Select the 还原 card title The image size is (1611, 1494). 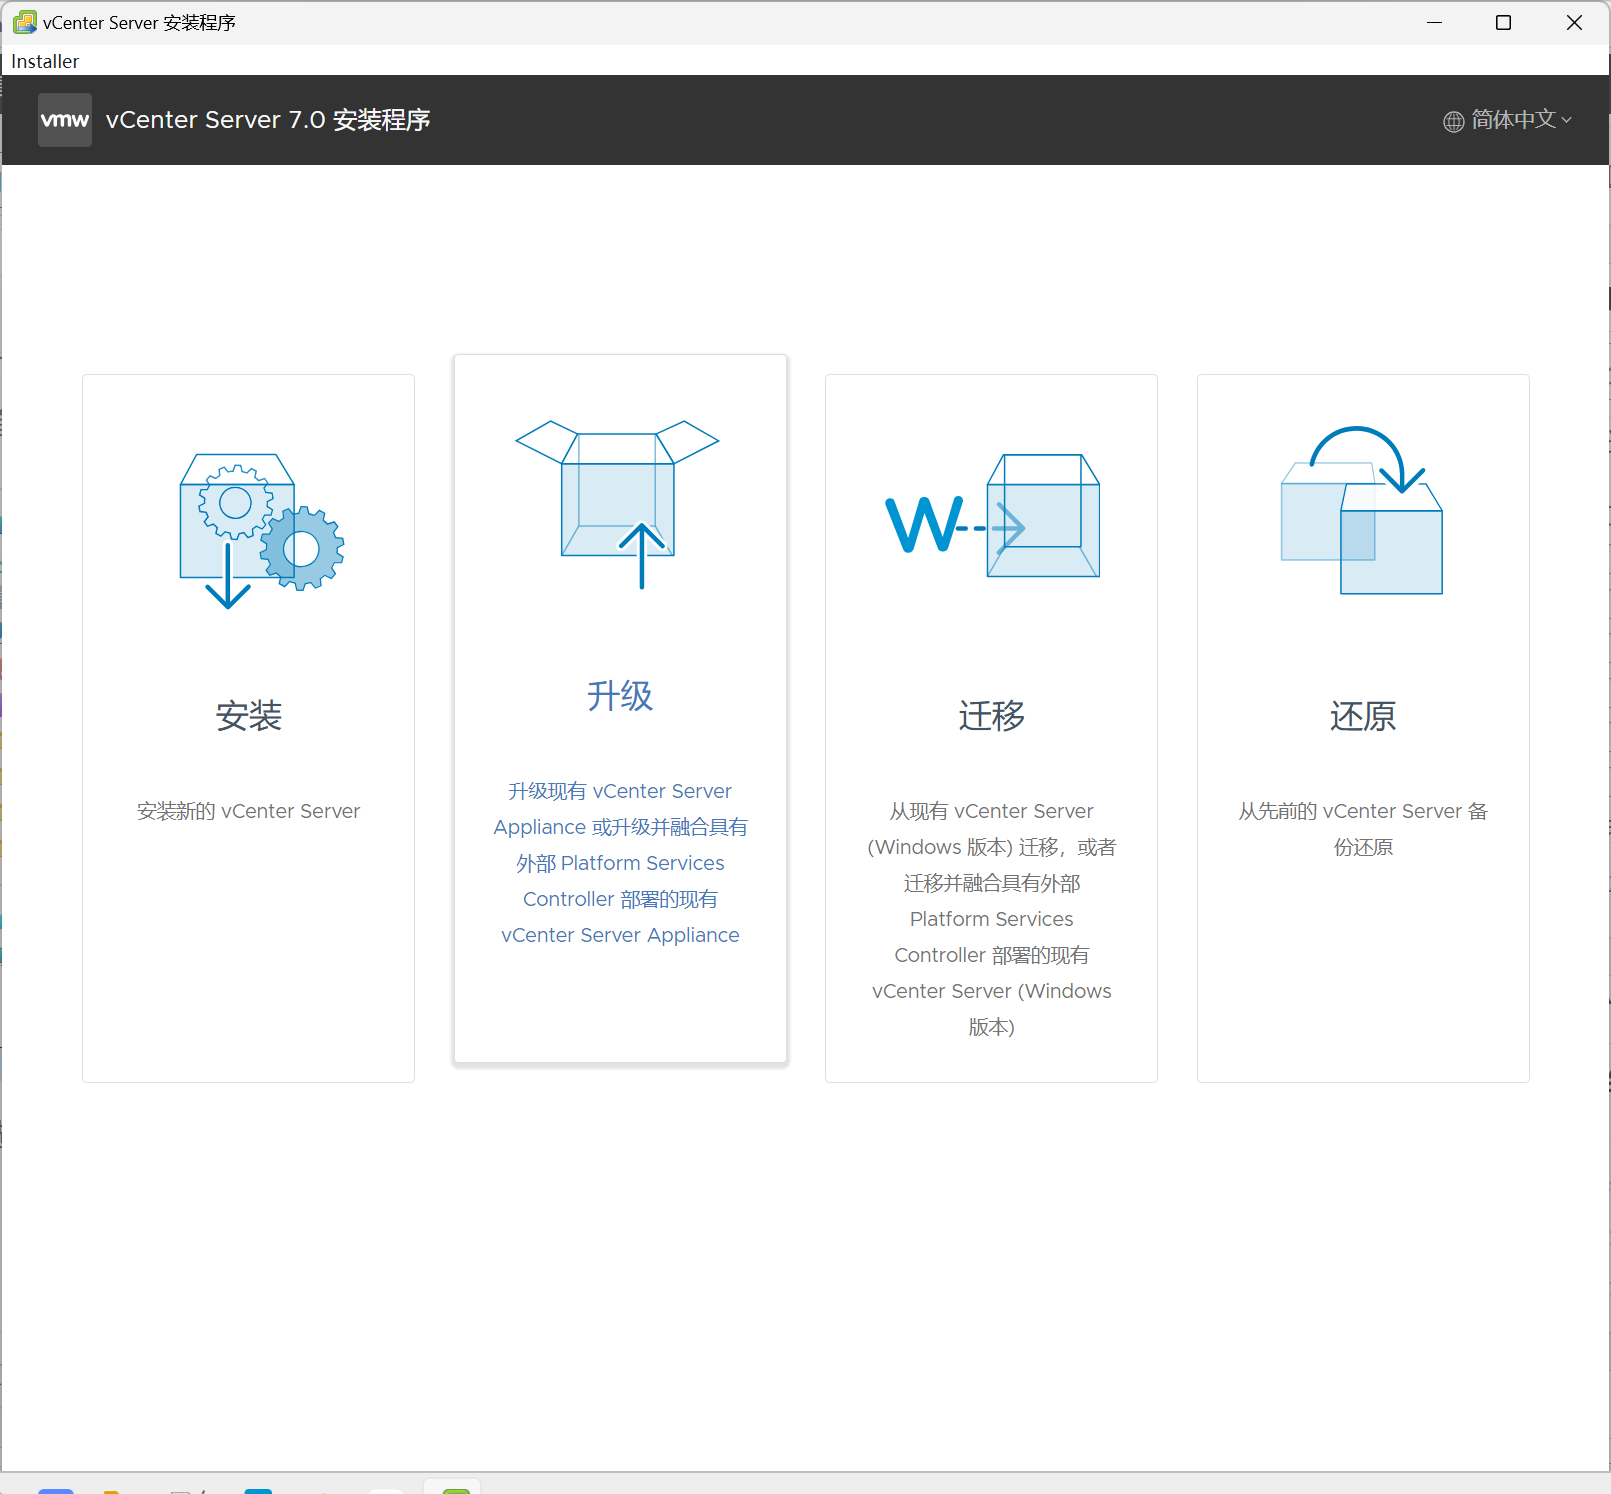coord(1363,716)
